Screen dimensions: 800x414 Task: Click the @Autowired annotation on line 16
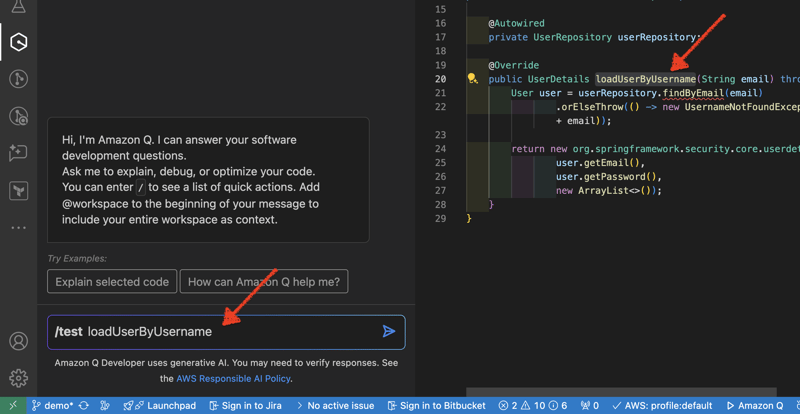516,23
